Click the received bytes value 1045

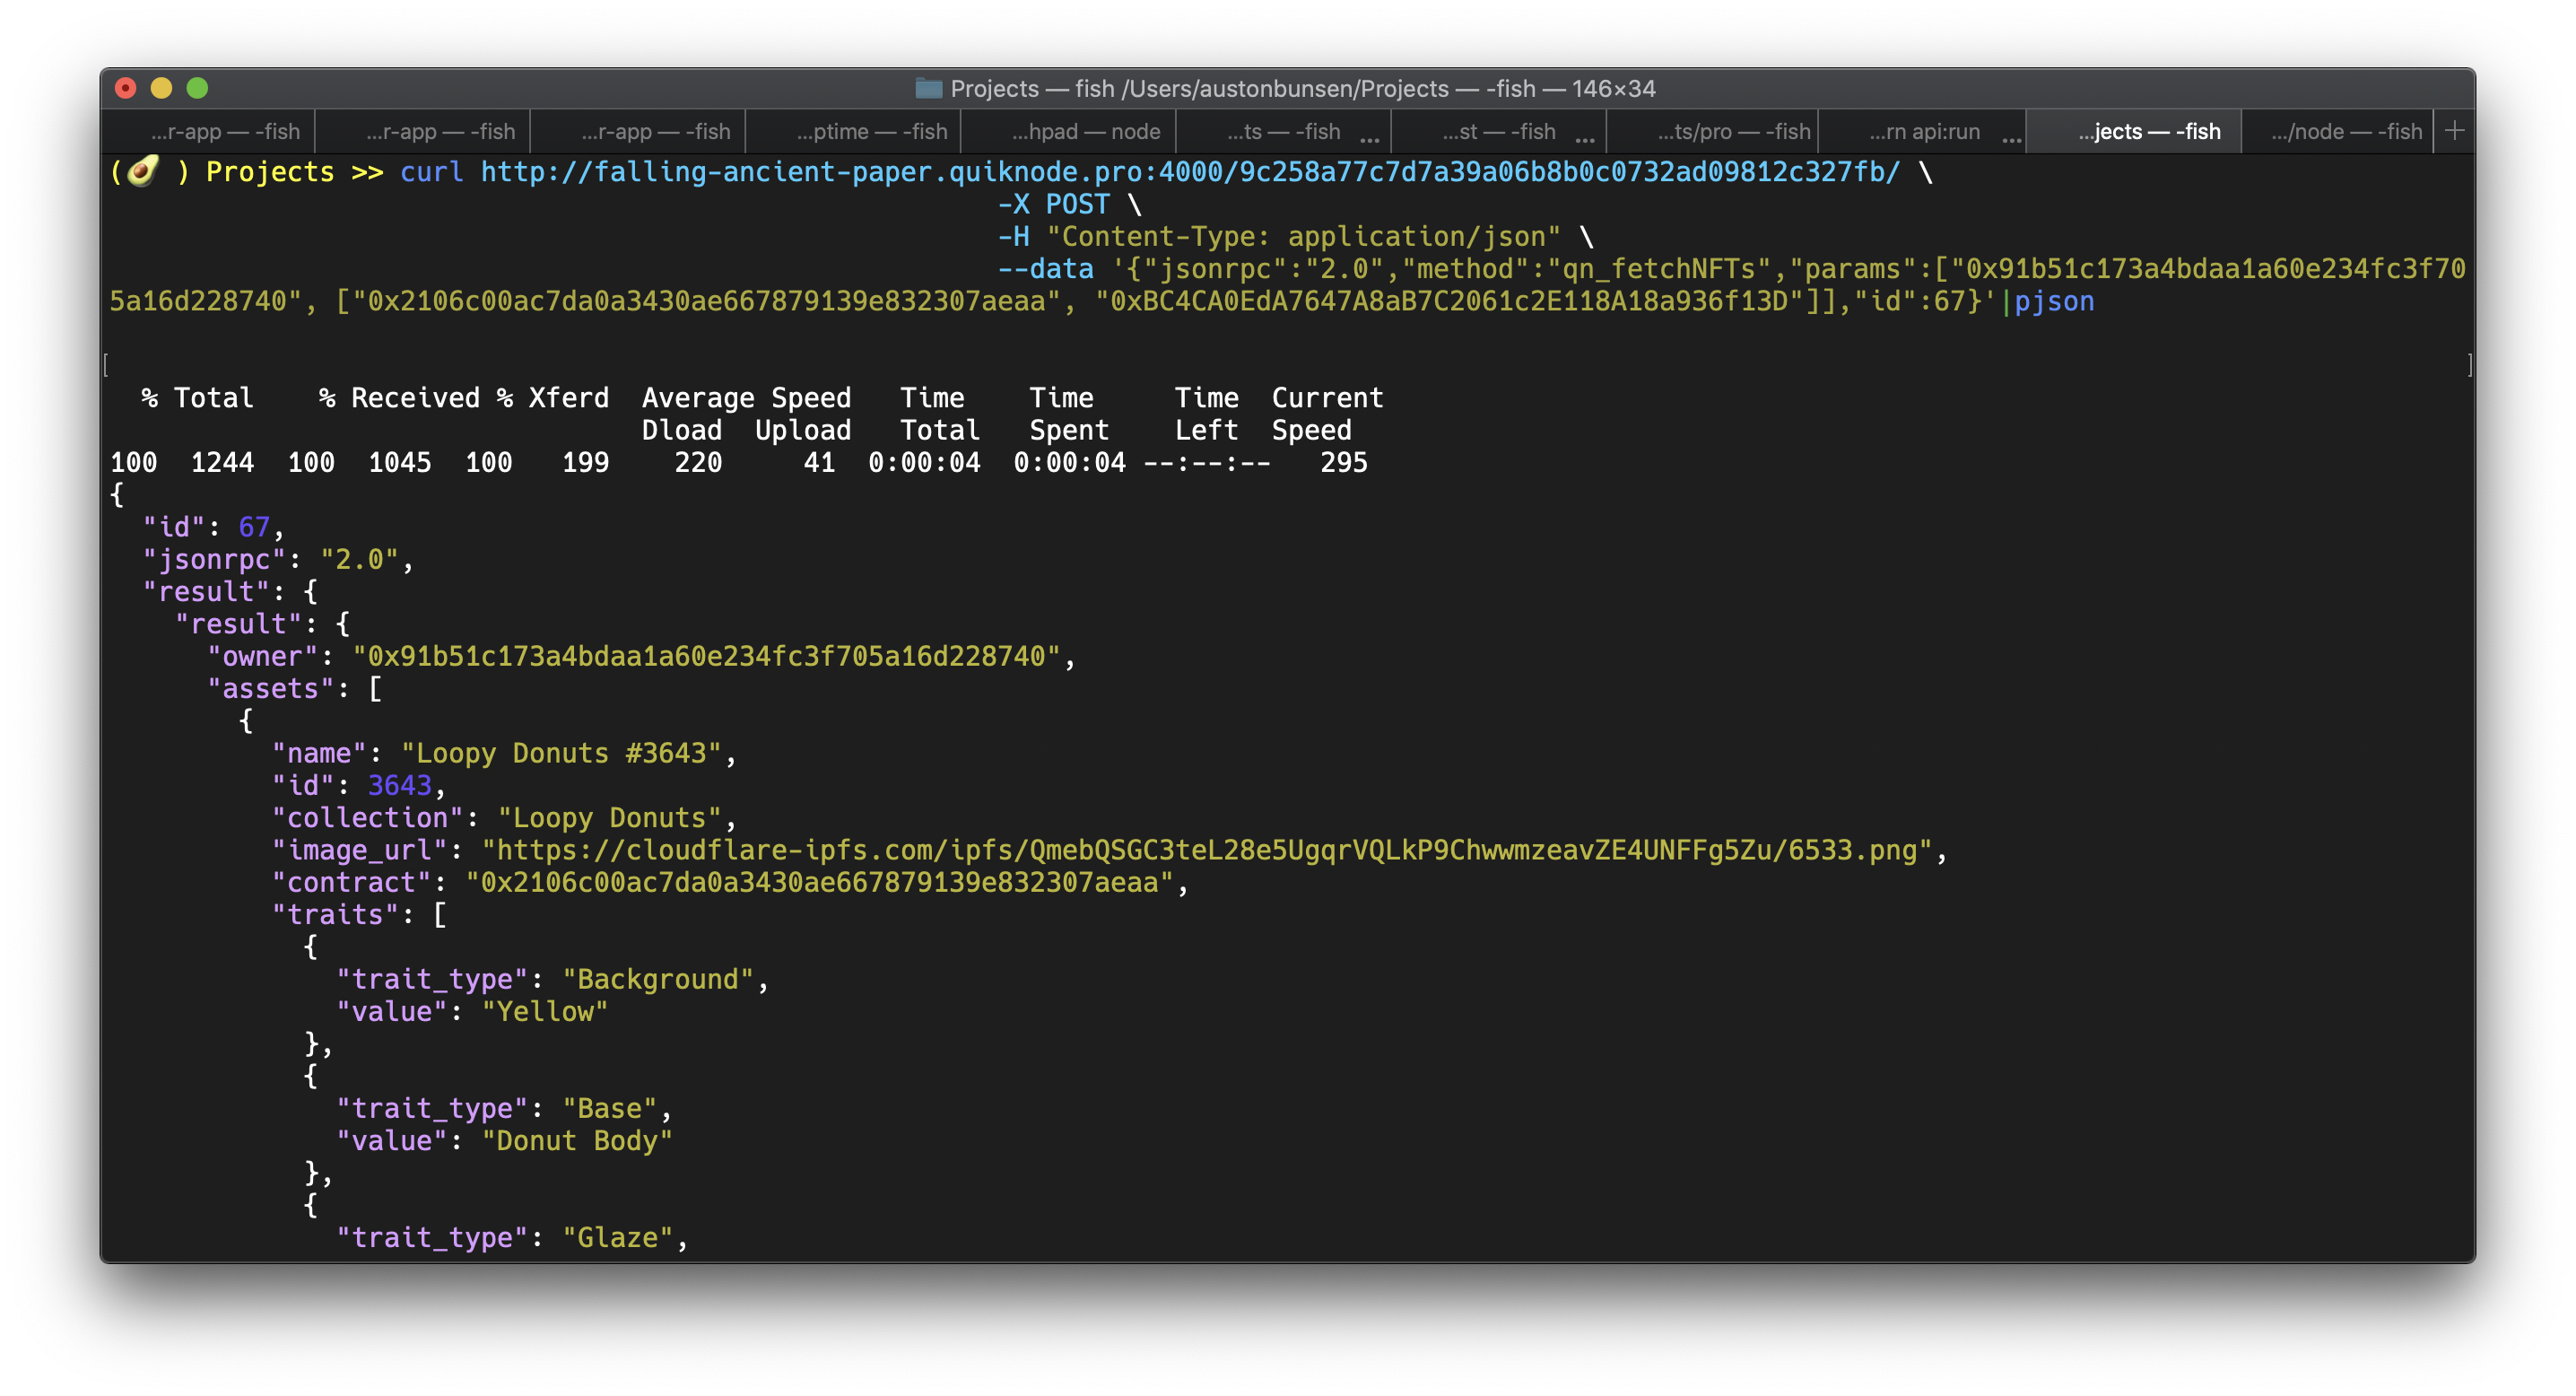click(400, 463)
